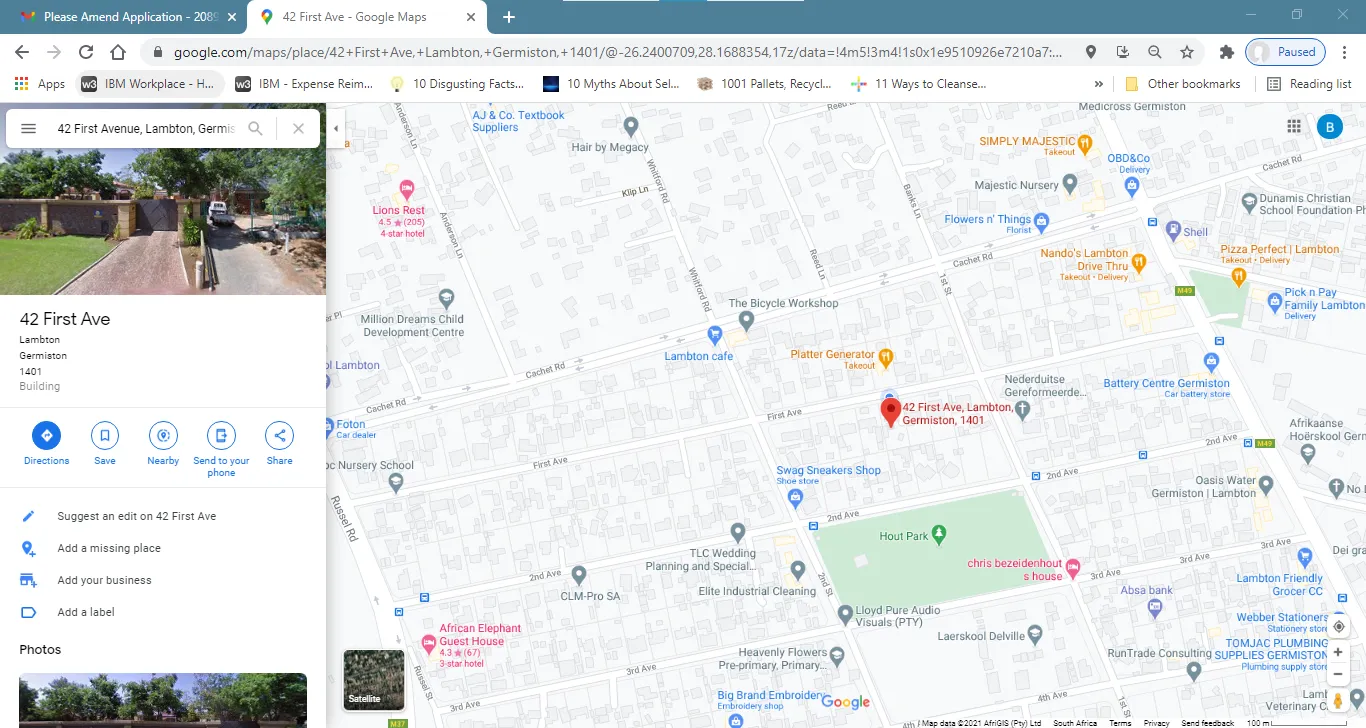
Task: Get directions to 42 First Ave
Action: (x=46, y=436)
